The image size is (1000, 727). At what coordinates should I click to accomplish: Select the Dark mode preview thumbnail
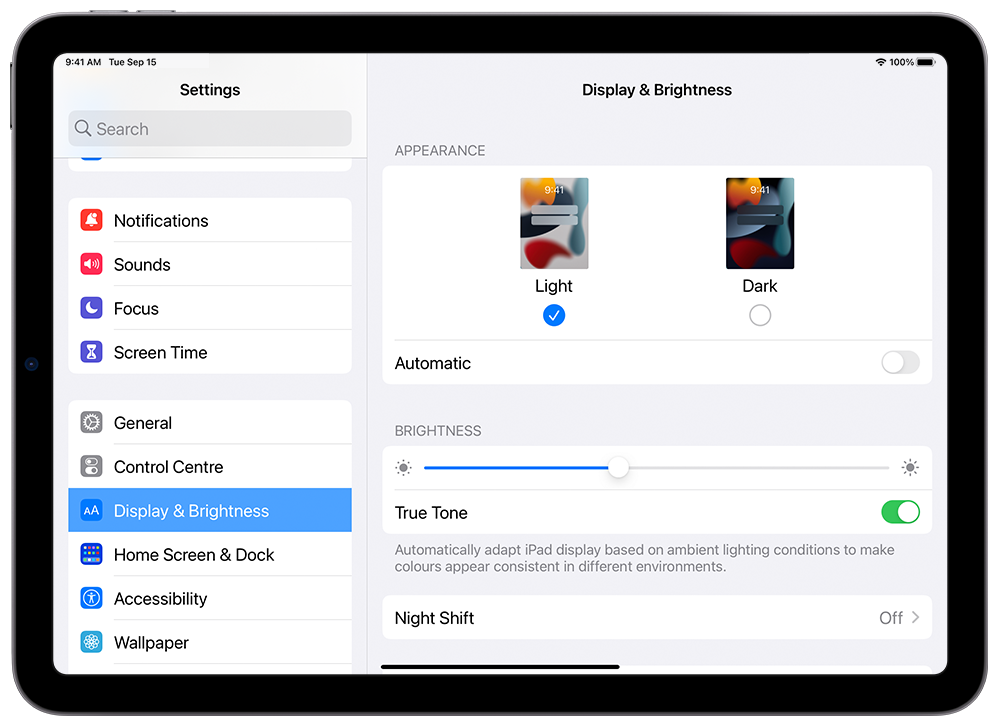click(x=760, y=223)
